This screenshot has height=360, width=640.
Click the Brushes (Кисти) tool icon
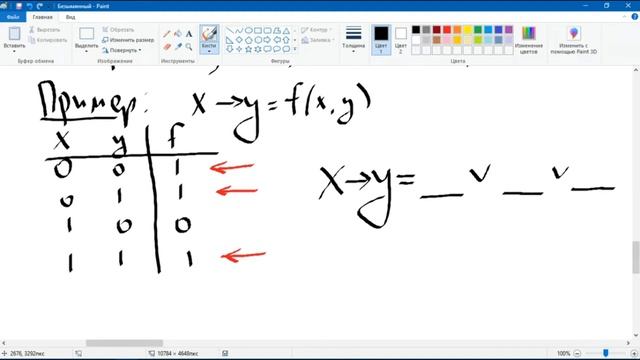pyautogui.click(x=209, y=34)
